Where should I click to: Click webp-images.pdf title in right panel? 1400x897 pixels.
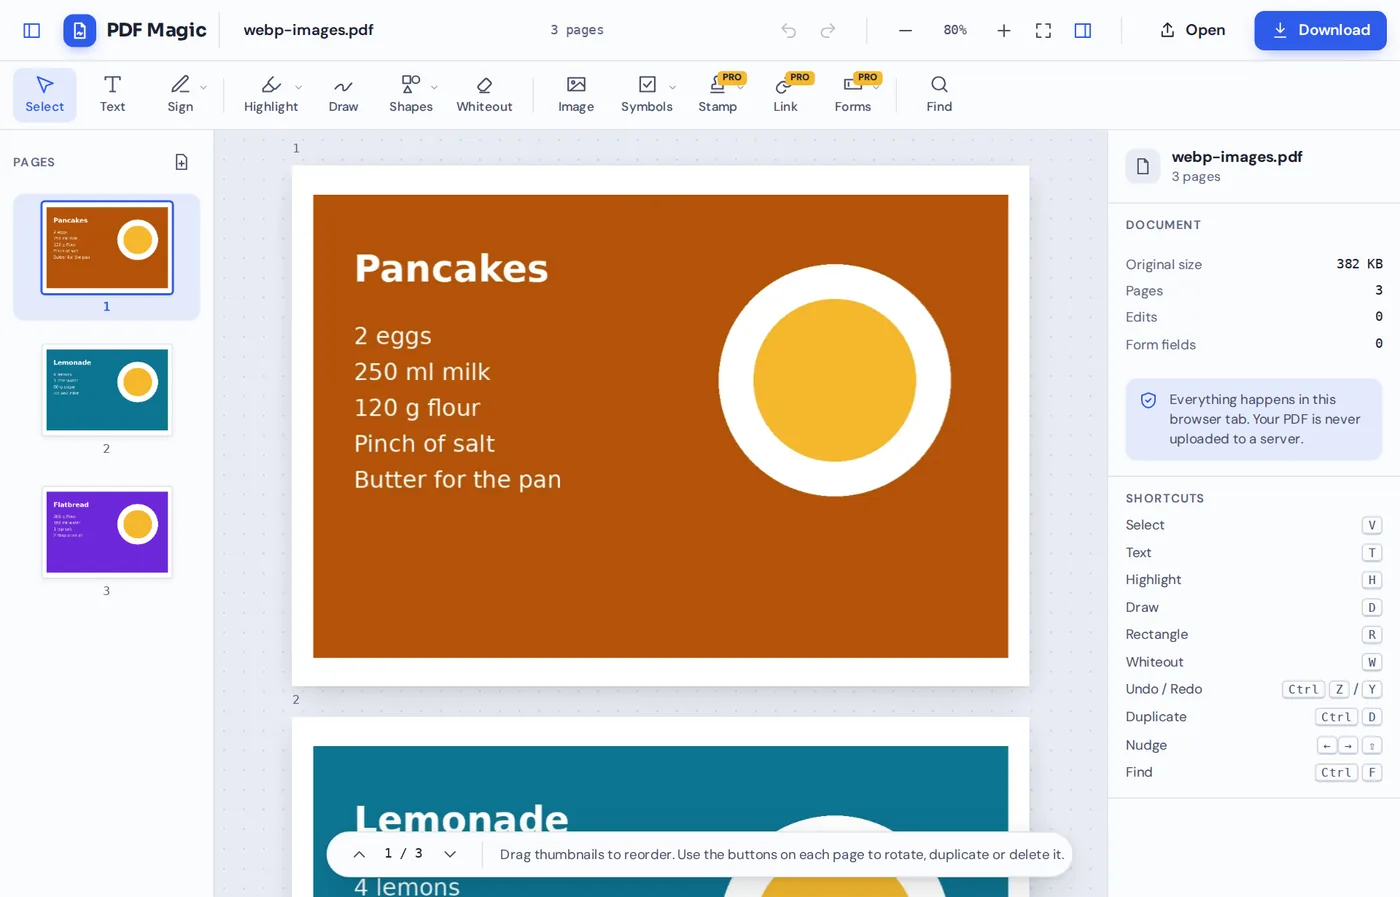click(x=1237, y=157)
